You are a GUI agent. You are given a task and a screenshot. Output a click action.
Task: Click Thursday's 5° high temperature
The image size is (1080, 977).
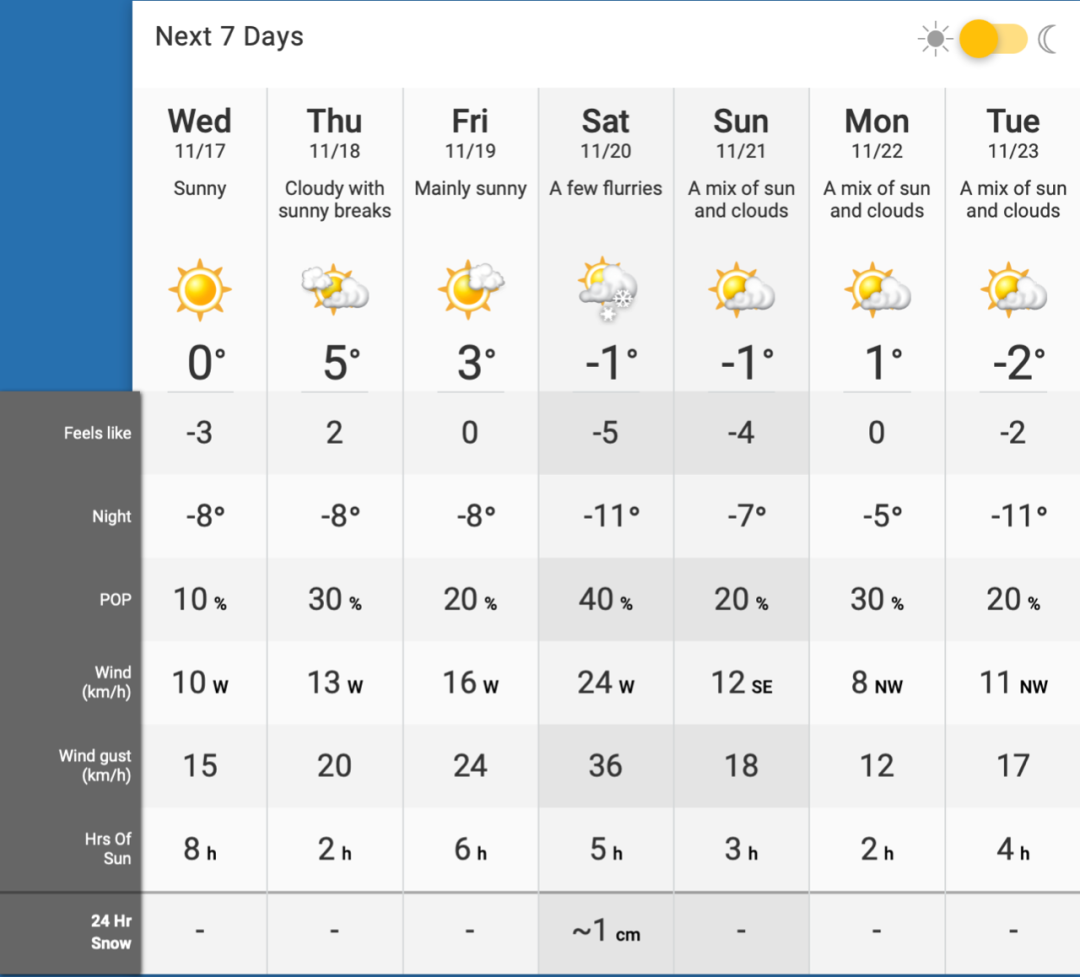(342, 363)
